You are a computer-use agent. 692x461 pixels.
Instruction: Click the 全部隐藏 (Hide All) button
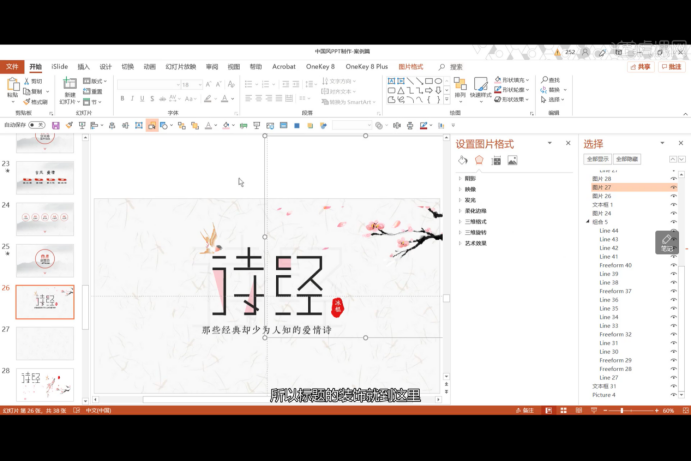(627, 159)
